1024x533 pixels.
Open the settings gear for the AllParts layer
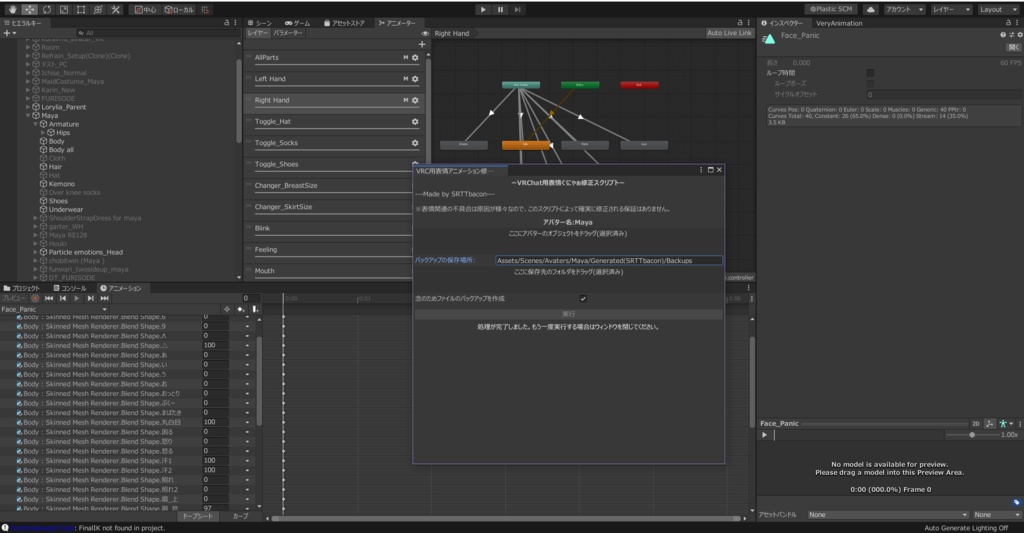(415, 57)
